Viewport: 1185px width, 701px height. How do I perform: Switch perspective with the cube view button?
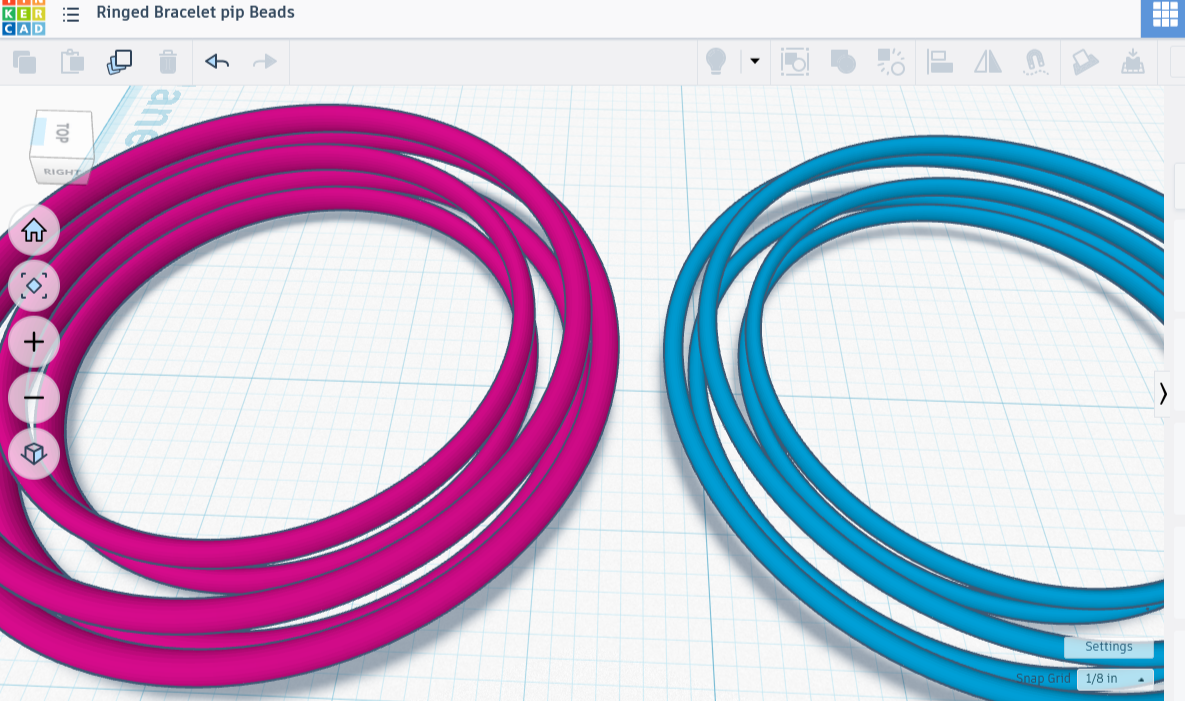pyautogui.click(x=34, y=453)
